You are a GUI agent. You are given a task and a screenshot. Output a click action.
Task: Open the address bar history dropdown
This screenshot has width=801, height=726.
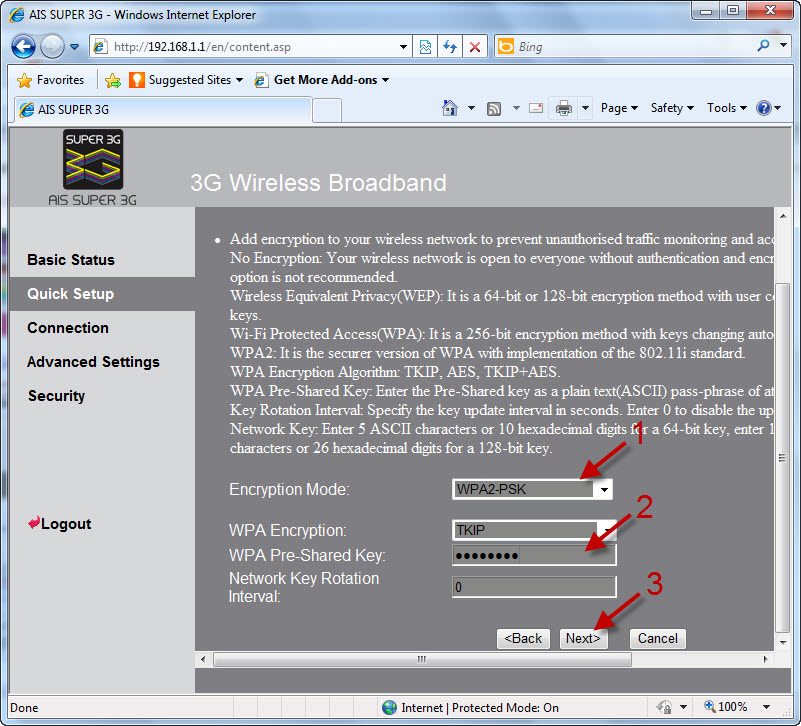pyautogui.click(x=403, y=47)
